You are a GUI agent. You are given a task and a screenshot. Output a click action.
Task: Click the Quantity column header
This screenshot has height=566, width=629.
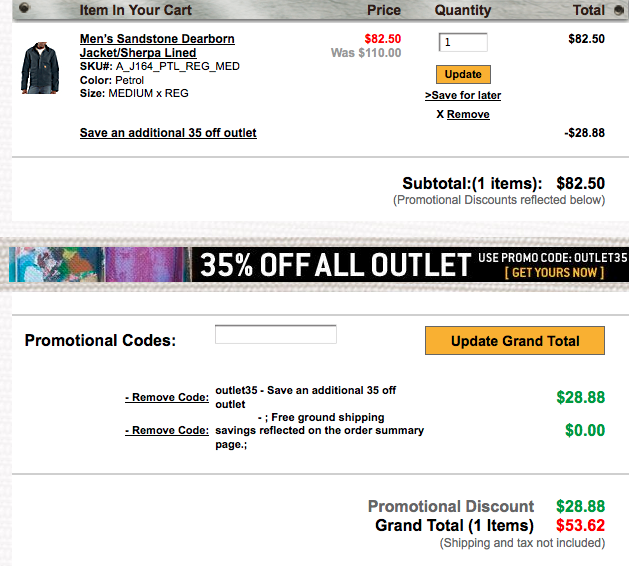pos(463,10)
